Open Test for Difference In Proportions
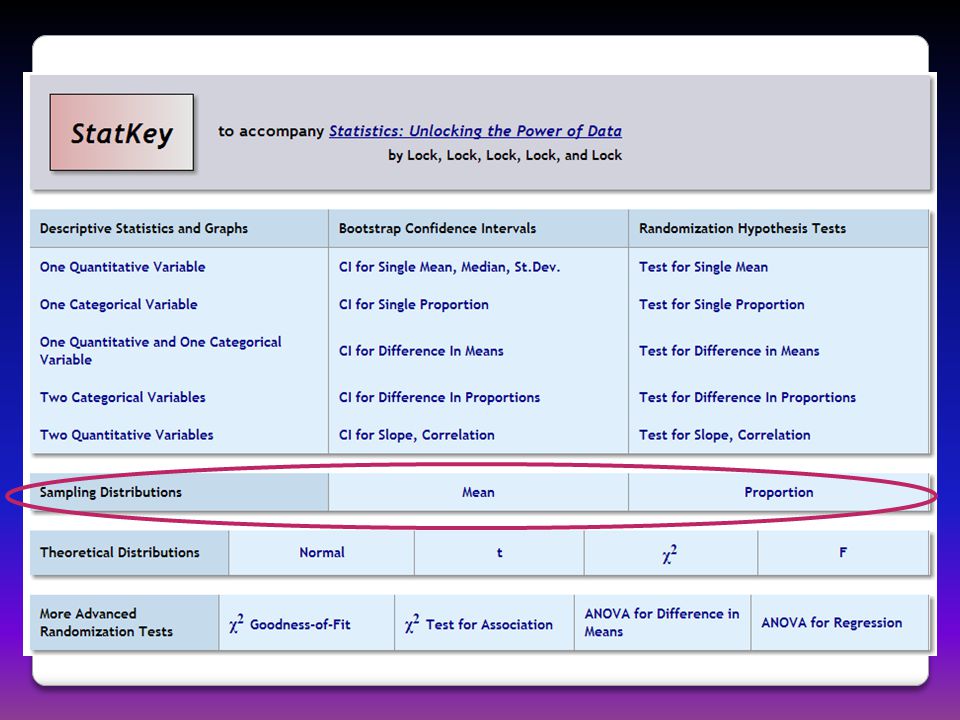The height and width of the screenshot is (720, 960). pos(748,397)
